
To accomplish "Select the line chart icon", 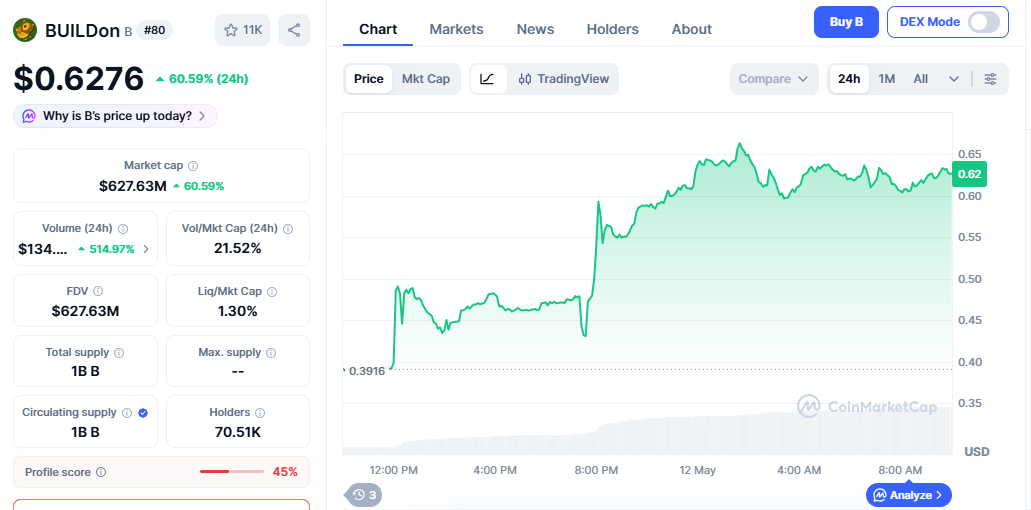I will pyautogui.click(x=488, y=79).
